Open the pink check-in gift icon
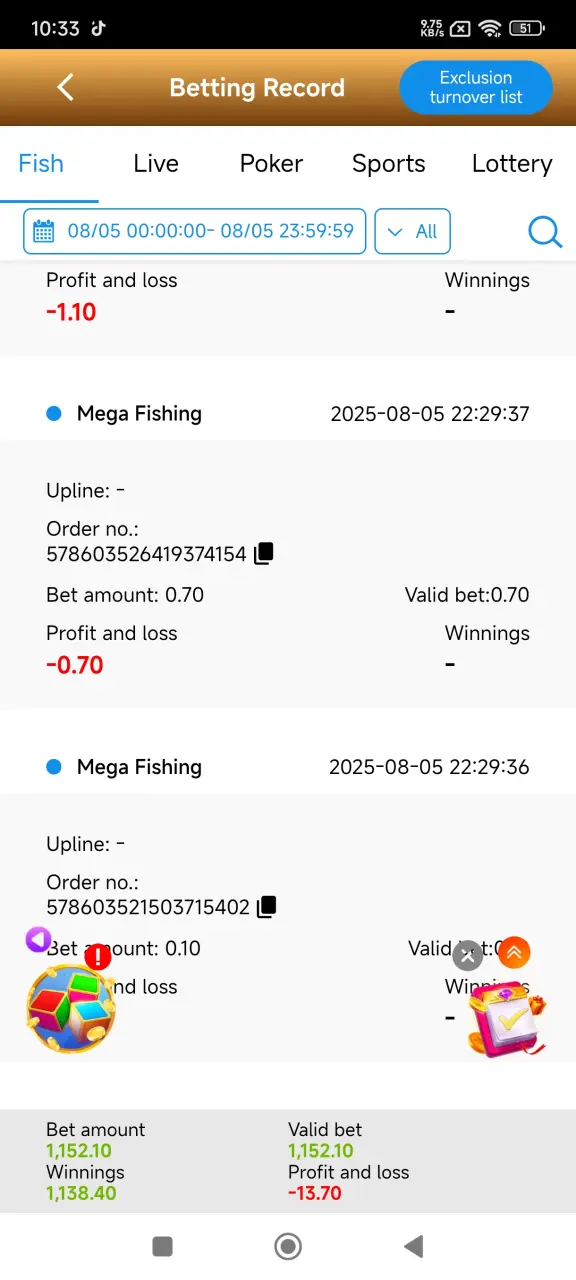The image size is (576, 1280). [x=508, y=1018]
